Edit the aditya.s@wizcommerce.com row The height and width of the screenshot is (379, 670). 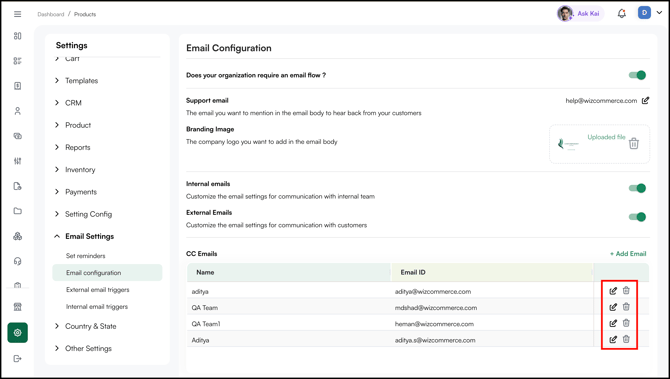[x=613, y=340]
